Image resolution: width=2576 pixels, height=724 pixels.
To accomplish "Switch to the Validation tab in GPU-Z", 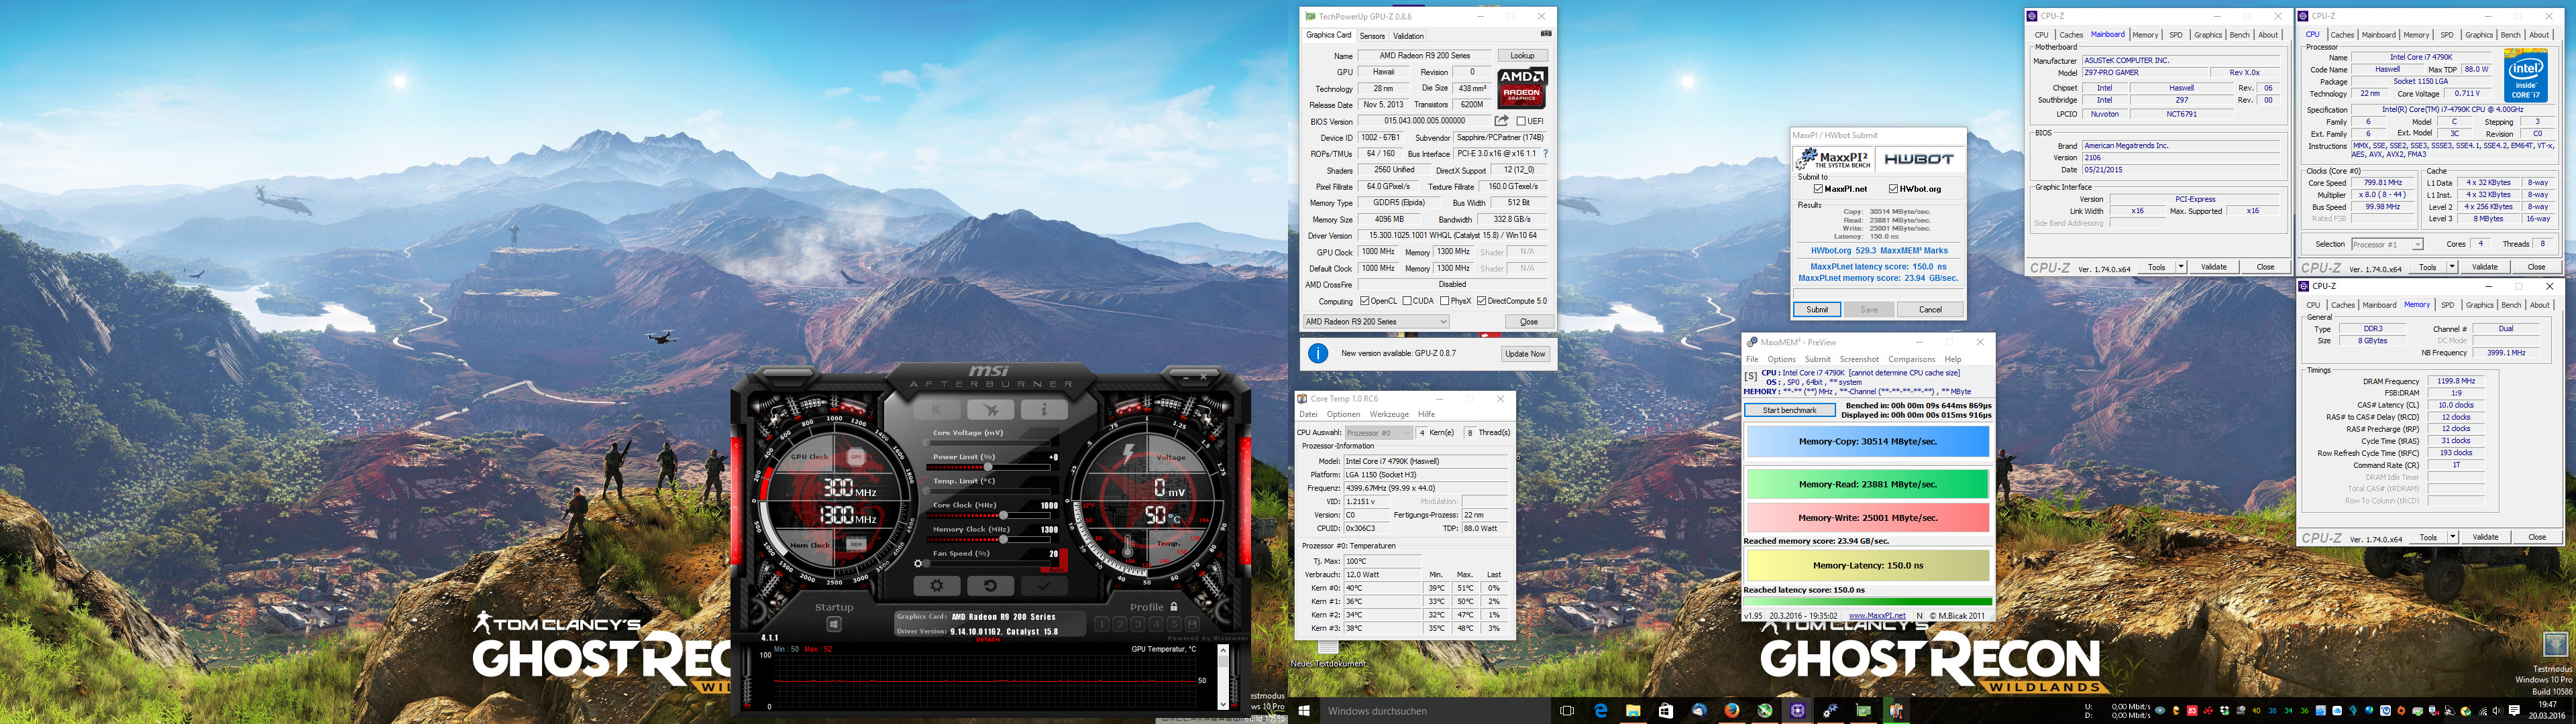I will [1409, 36].
